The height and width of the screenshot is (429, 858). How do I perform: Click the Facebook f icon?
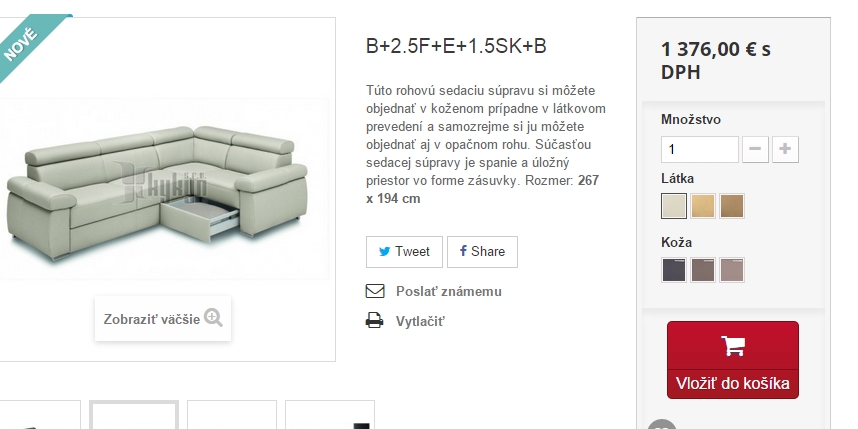click(x=463, y=251)
